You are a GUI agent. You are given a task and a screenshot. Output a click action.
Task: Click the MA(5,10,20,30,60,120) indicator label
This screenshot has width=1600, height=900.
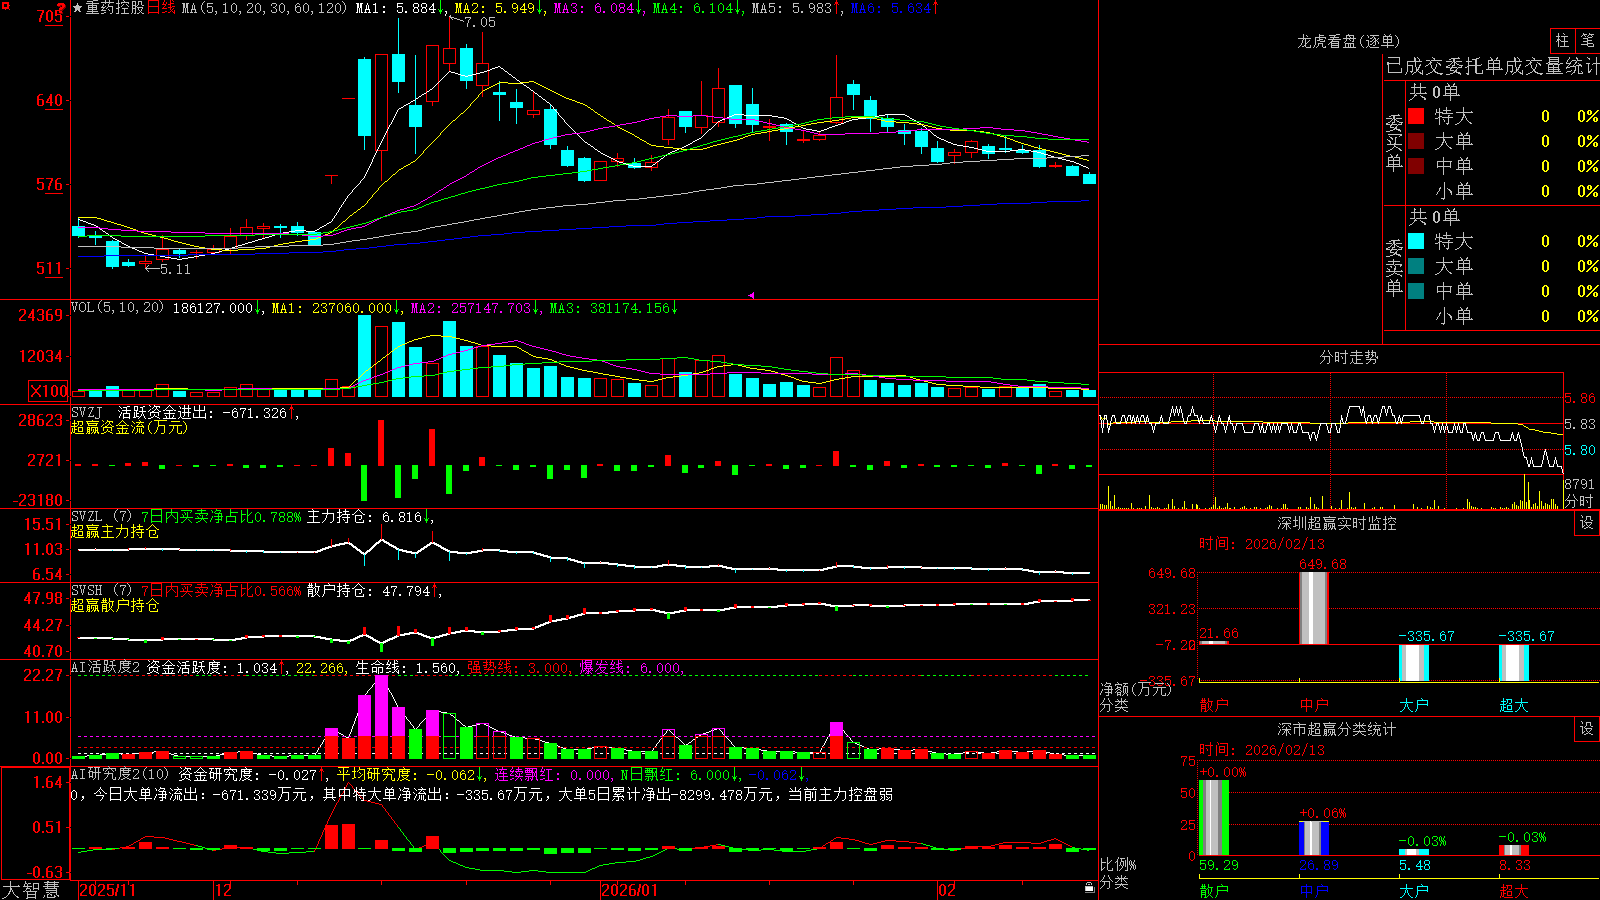[265, 8]
